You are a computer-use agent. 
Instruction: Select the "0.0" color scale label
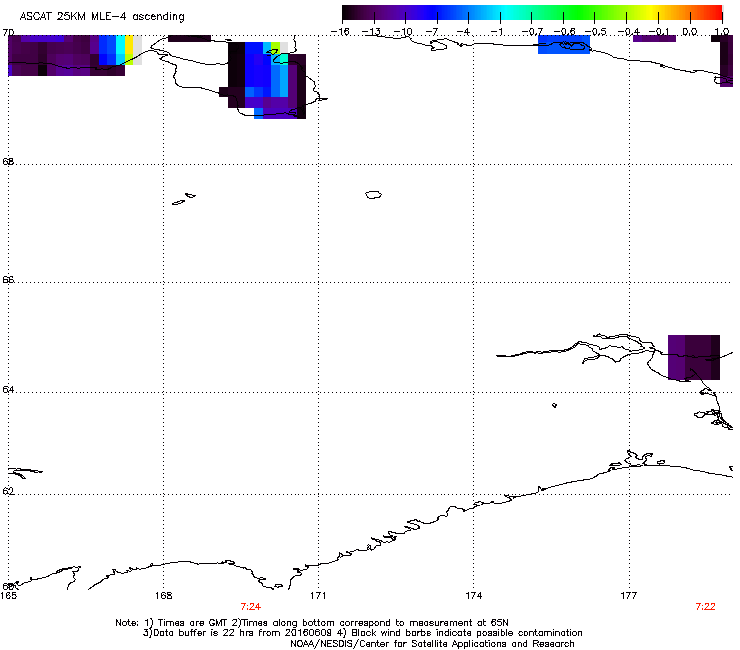(690, 32)
